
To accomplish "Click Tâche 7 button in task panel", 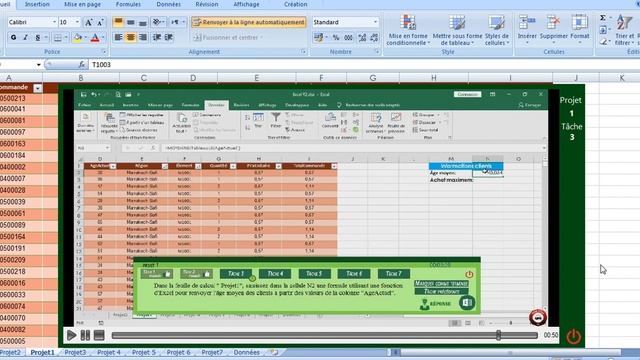I will [394, 273].
